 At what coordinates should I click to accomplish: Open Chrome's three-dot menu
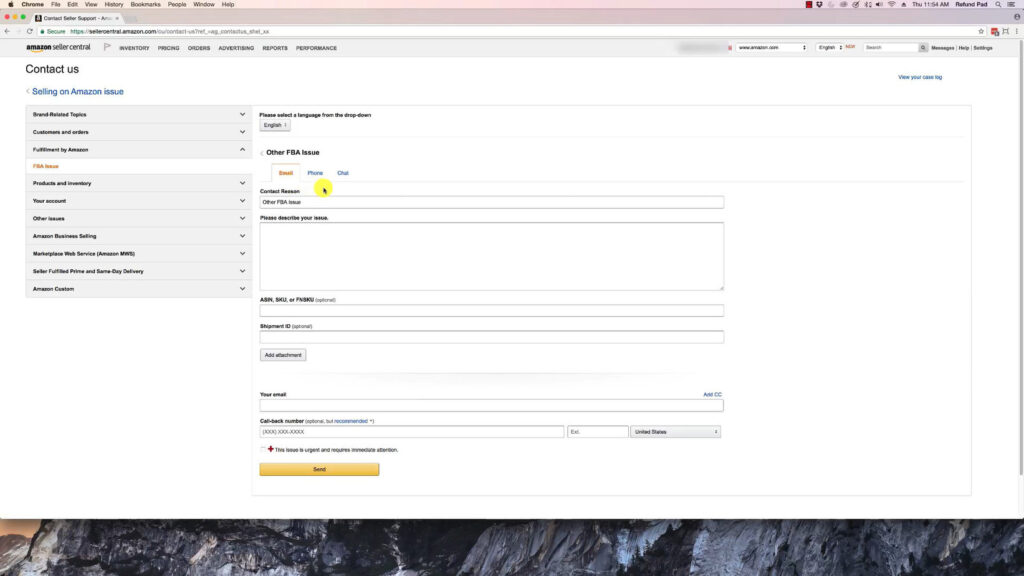[x=1016, y=31]
